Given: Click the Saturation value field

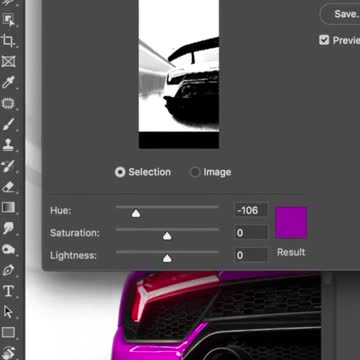Looking at the screenshot, I should (251, 233).
